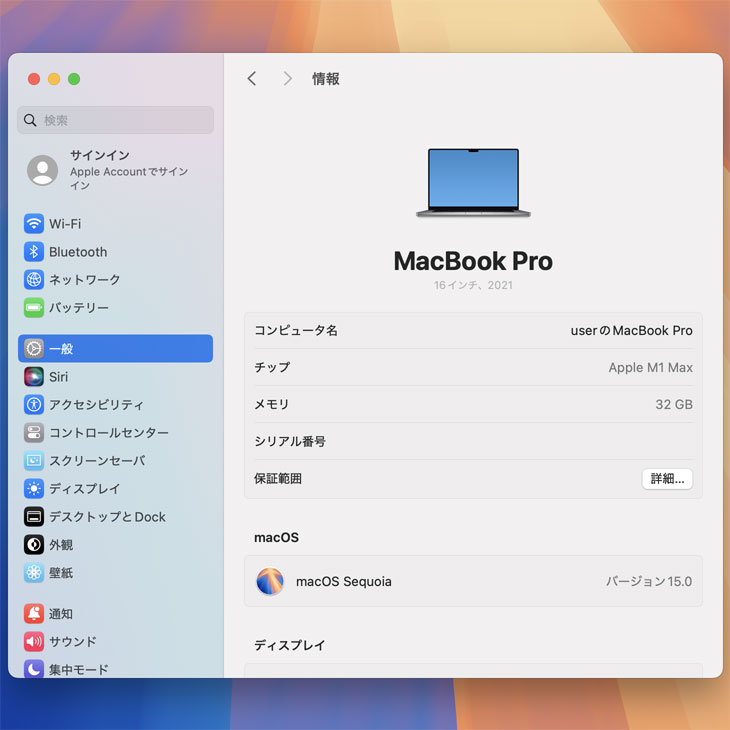Click the ディスプレイ section heading
Screen dimensions: 730x730
[x=290, y=645]
